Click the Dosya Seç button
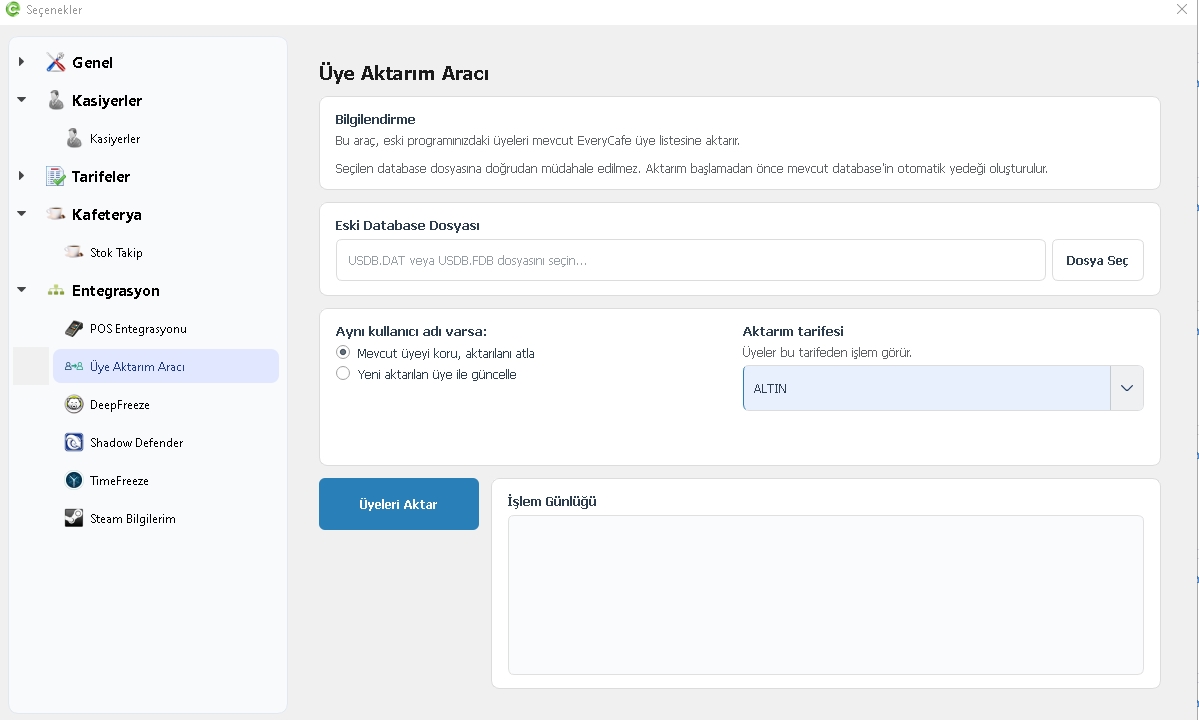This screenshot has width=1199, height=720. click(1097, 260)
